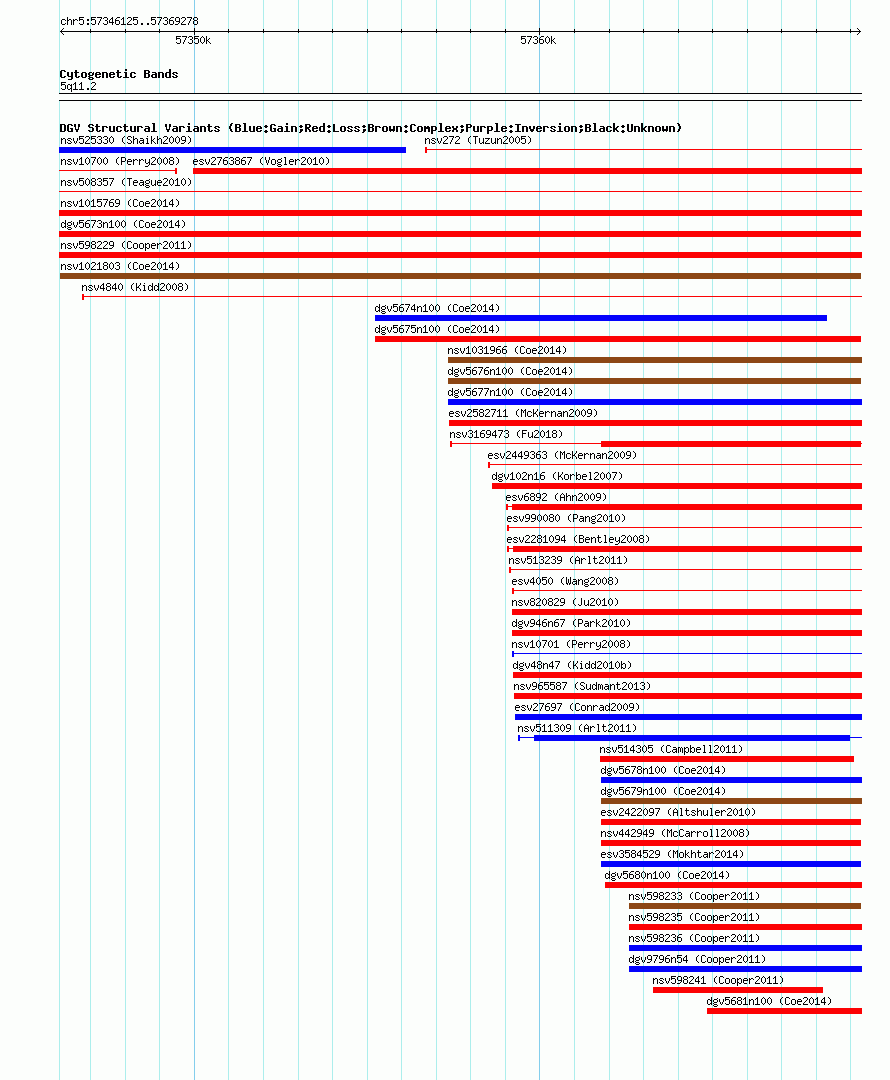Select esv4050 (Wang2008) label
The image size is (890, 1080).
pyautogui.click(x=565, y=581)
